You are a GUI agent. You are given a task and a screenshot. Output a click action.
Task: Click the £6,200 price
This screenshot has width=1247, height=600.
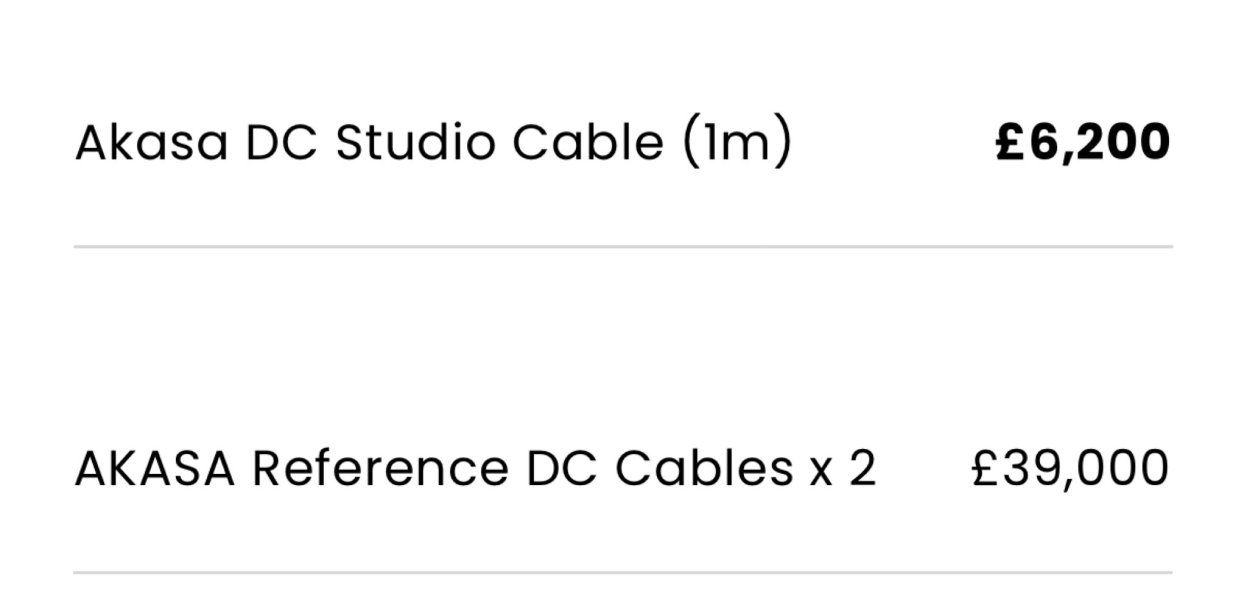pos(1083,143)
